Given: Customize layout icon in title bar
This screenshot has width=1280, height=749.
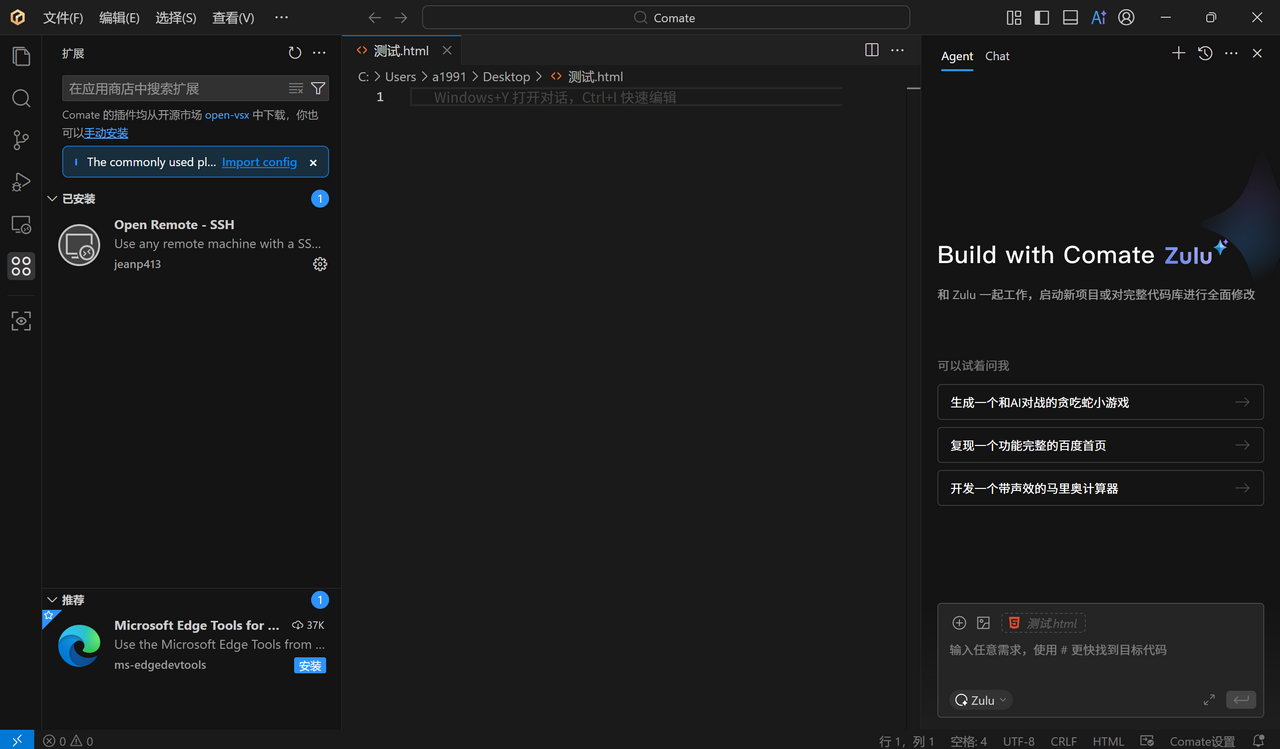Looking at the screenshot, I should pyautogui.click(x=1014, y=18).
